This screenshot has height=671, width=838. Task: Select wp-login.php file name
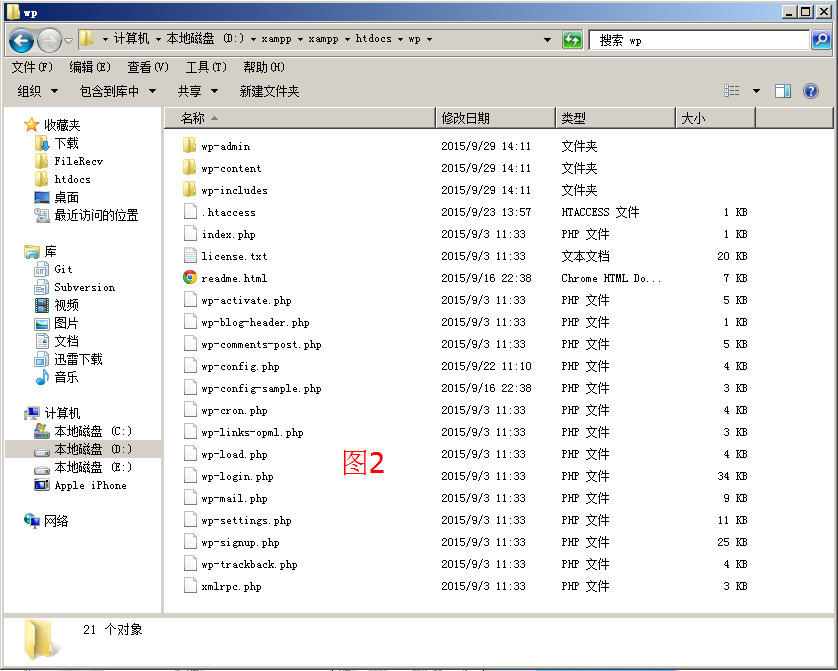pos(237,477)
